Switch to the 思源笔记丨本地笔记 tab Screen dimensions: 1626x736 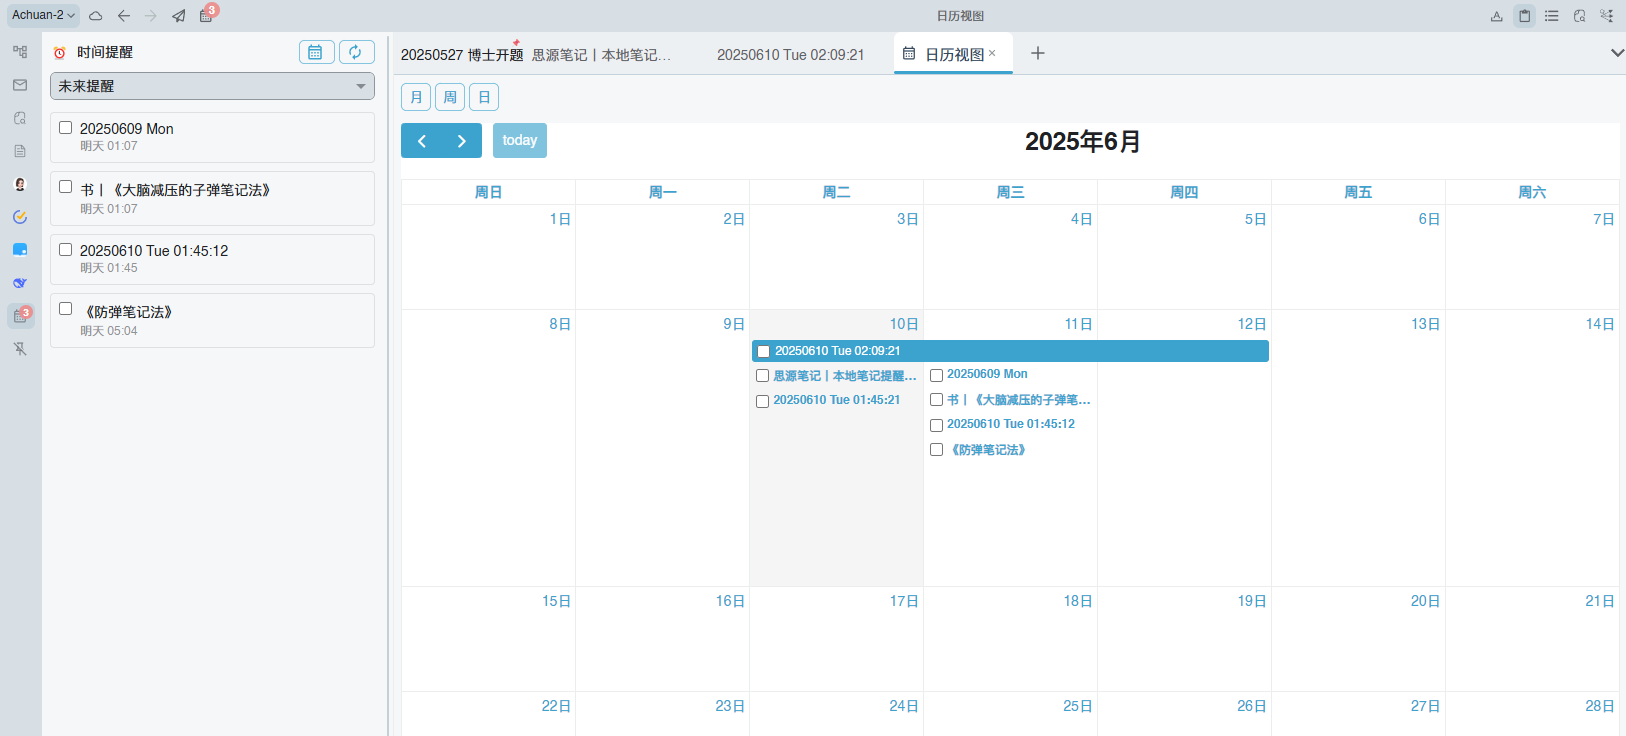coord(601,55)
